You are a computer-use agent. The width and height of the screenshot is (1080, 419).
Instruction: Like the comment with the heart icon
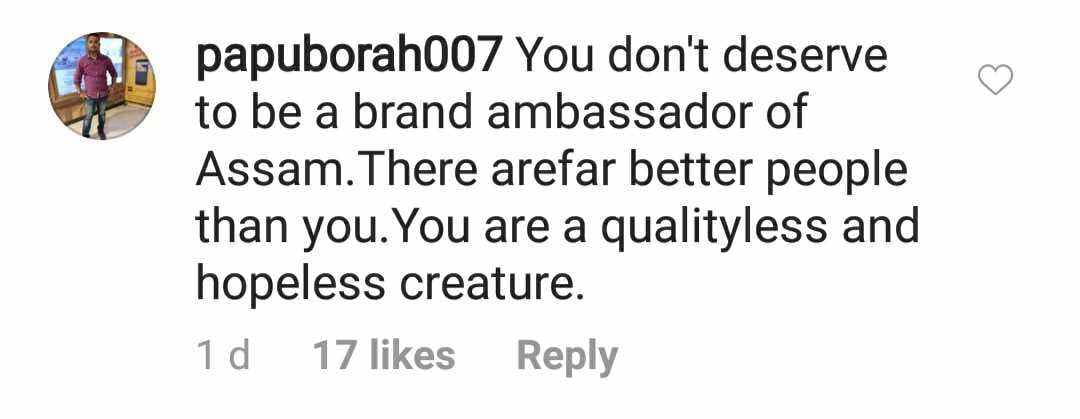tap(995, 79)
